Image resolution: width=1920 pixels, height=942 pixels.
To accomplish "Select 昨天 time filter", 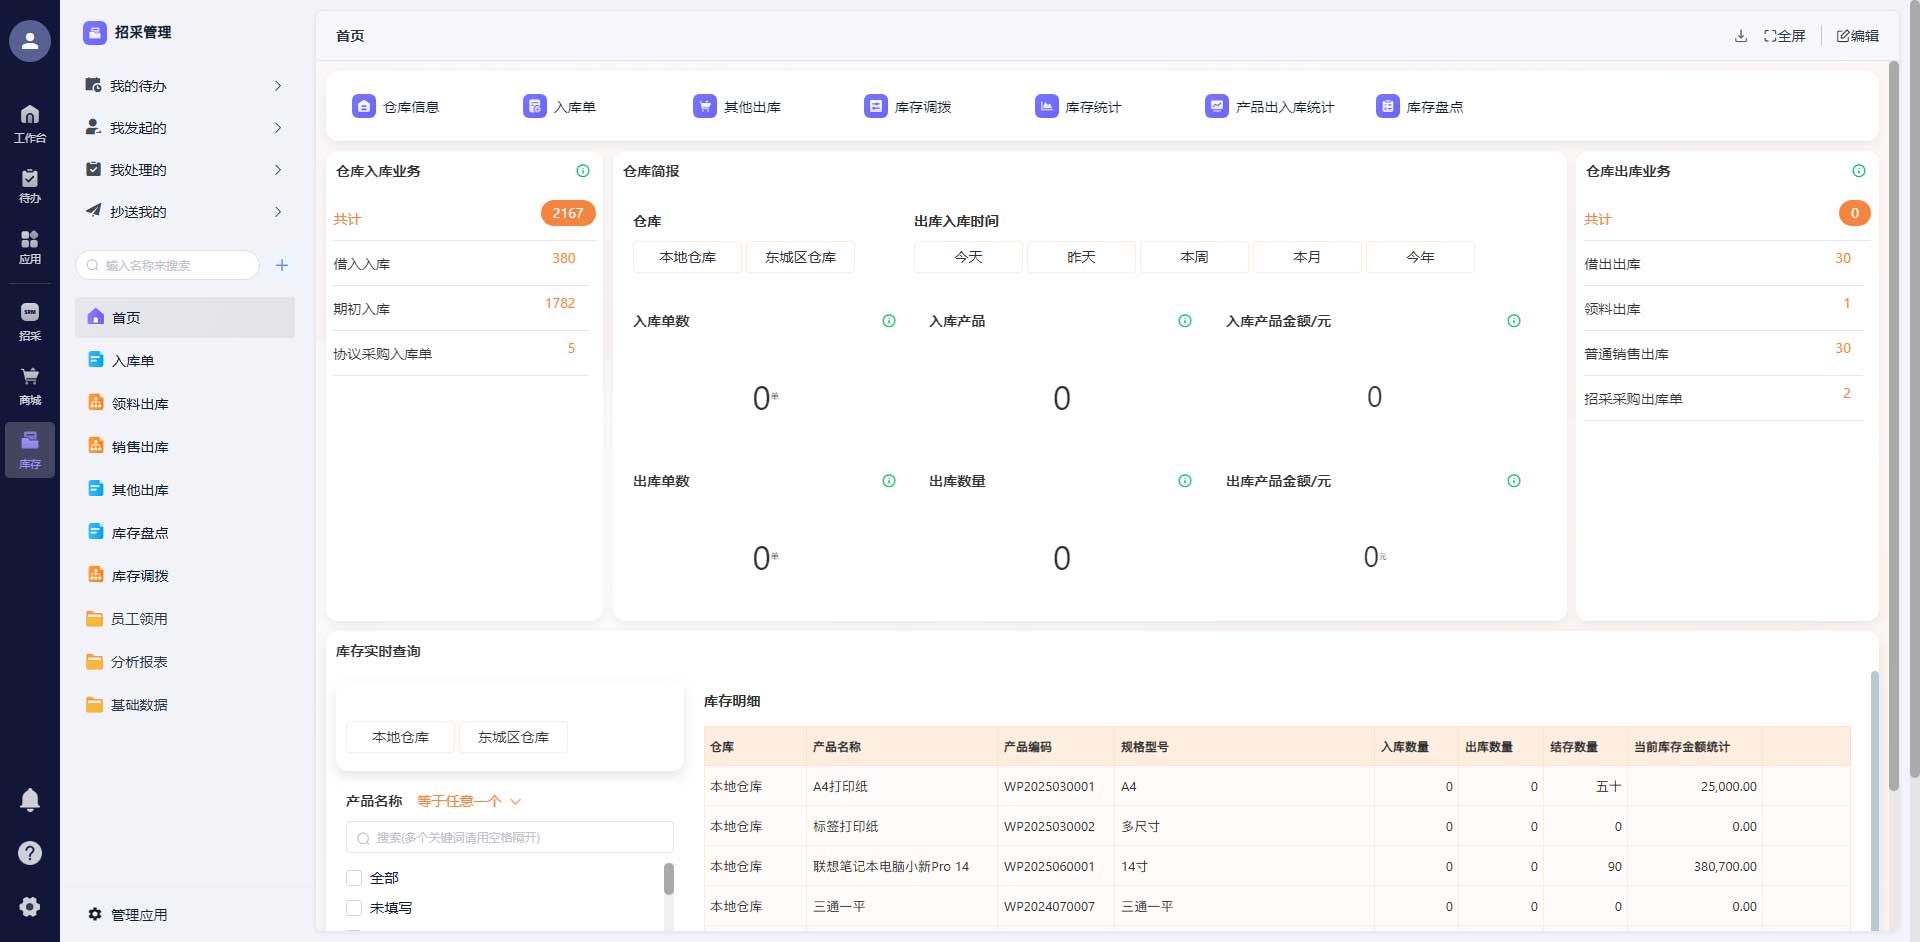I will click(1081, 257).
